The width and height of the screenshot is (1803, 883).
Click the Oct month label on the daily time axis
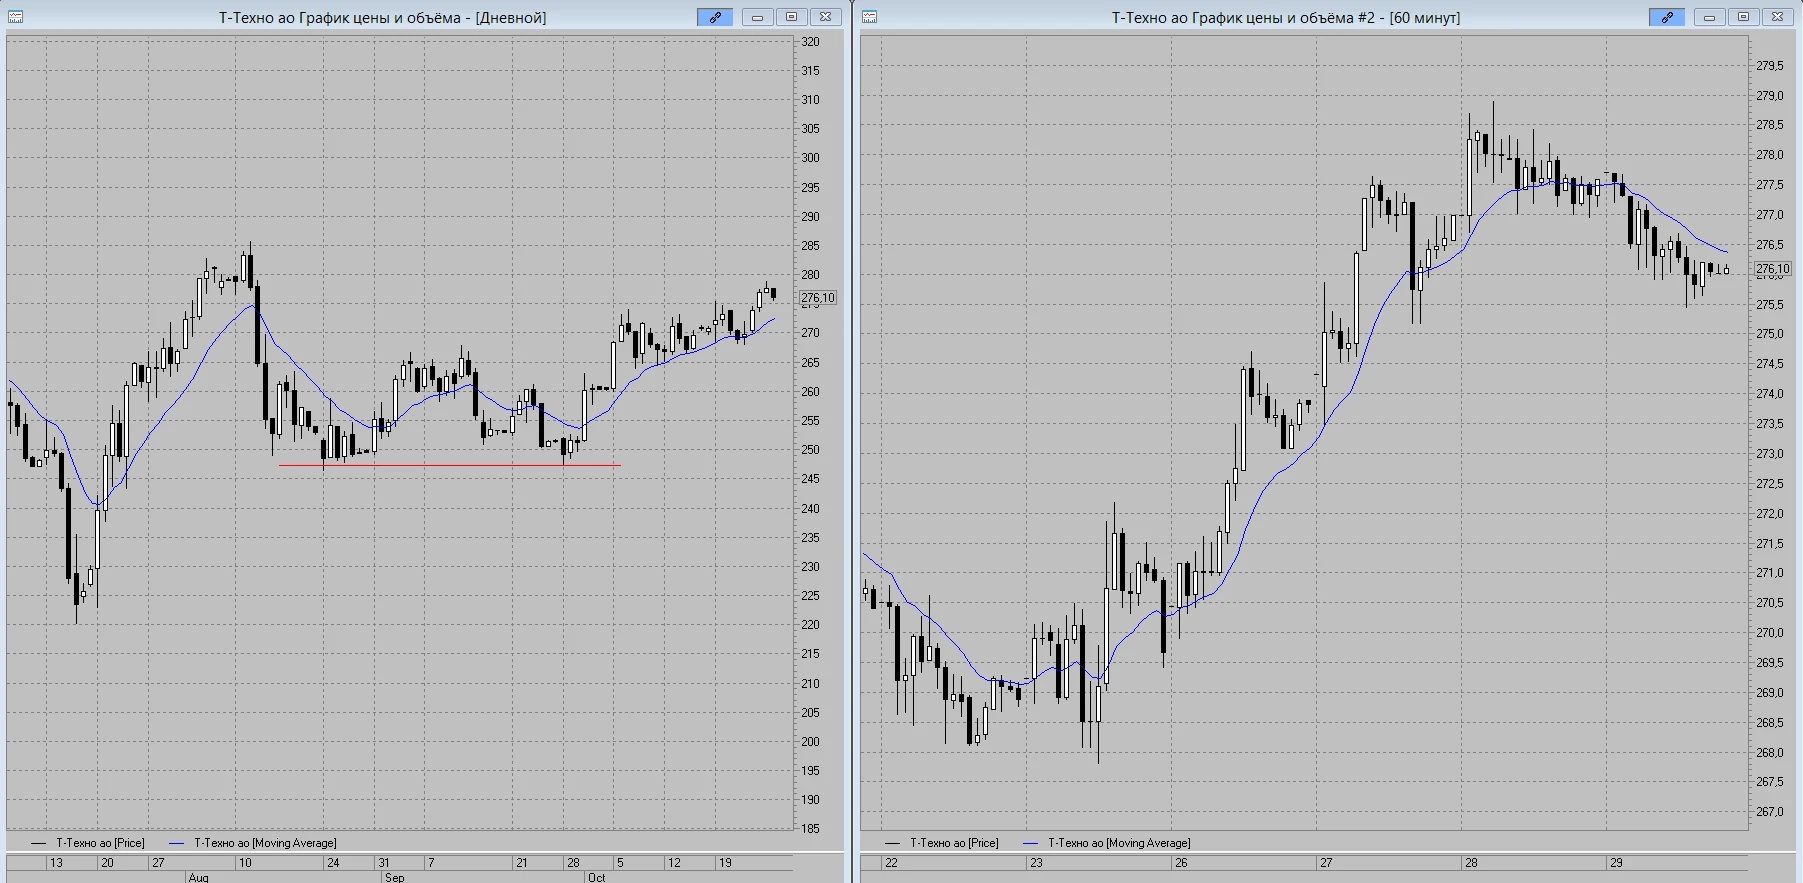(596, 877)
